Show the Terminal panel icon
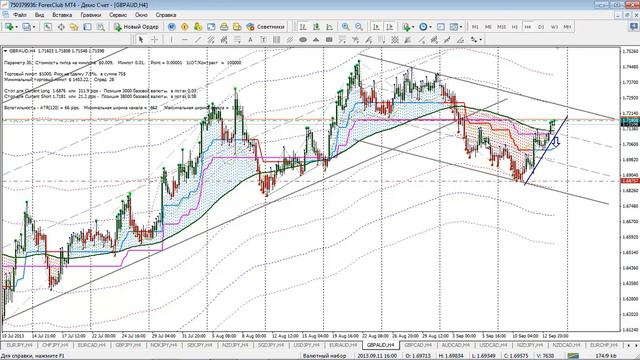Viewport: 640px width, 360px height. [x=87, y=27]
